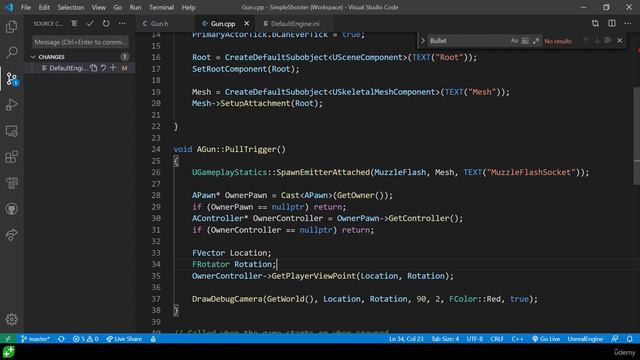Image resolution: width=640 pixels, height=360 pixels.
Task: Open the Selection menu
Action: [71, 7]
